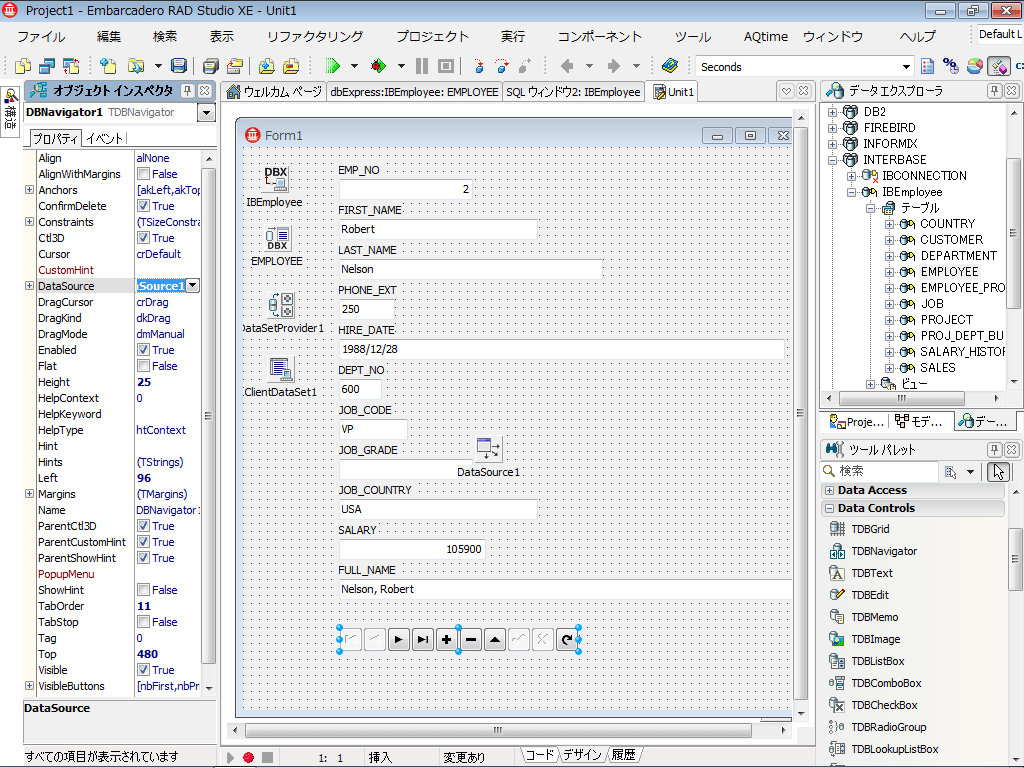Open the AQtime menu
1024x768 pixels.
point(765,37)
